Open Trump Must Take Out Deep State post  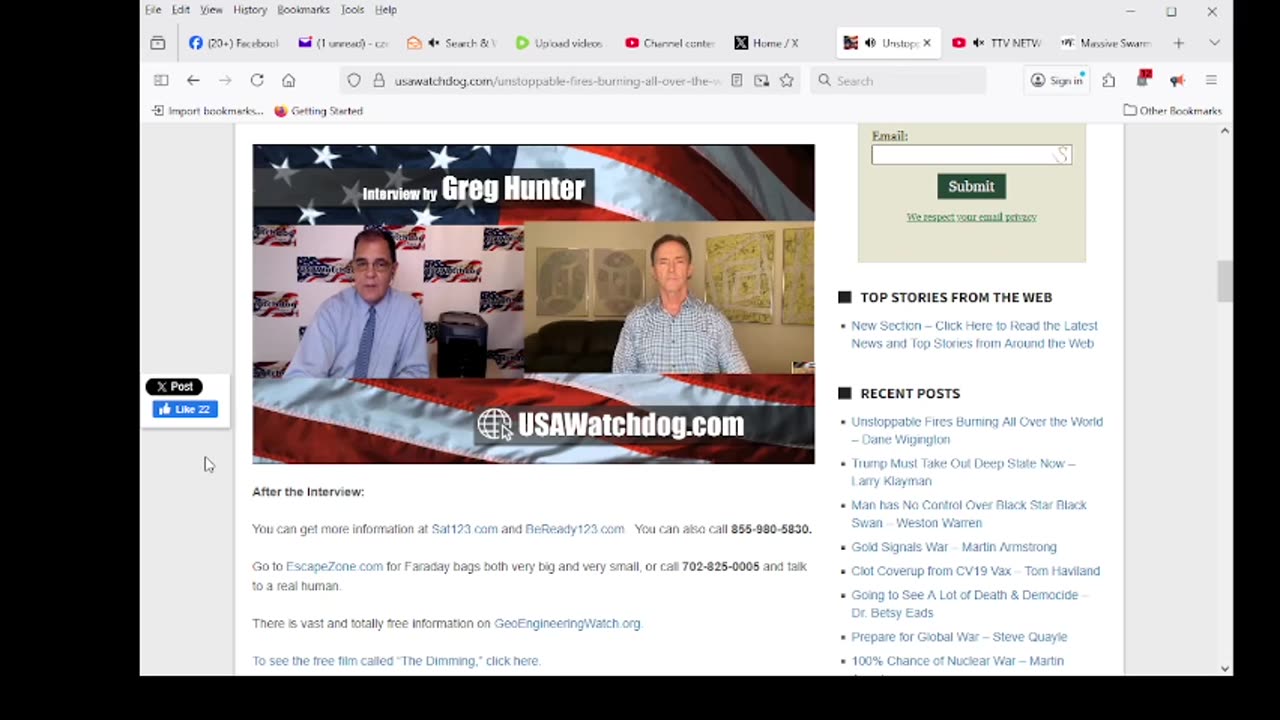[x=963, y=472]
